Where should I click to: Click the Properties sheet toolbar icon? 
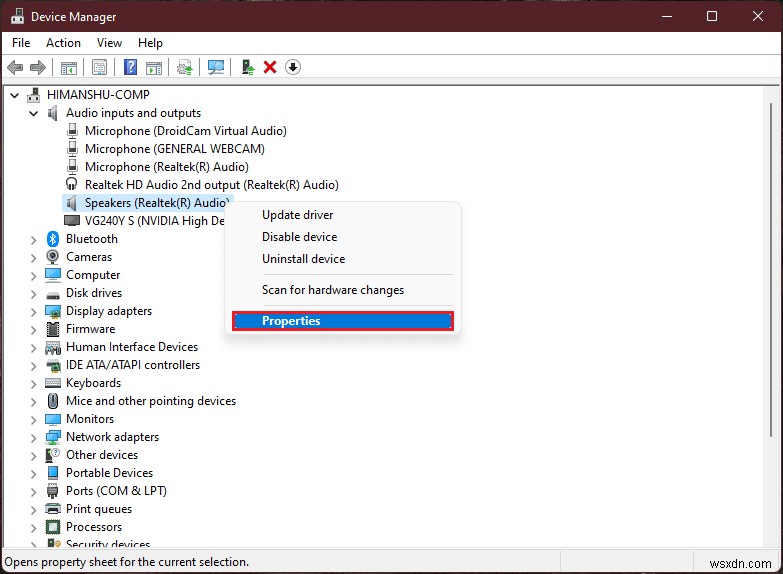click(99, 67)
